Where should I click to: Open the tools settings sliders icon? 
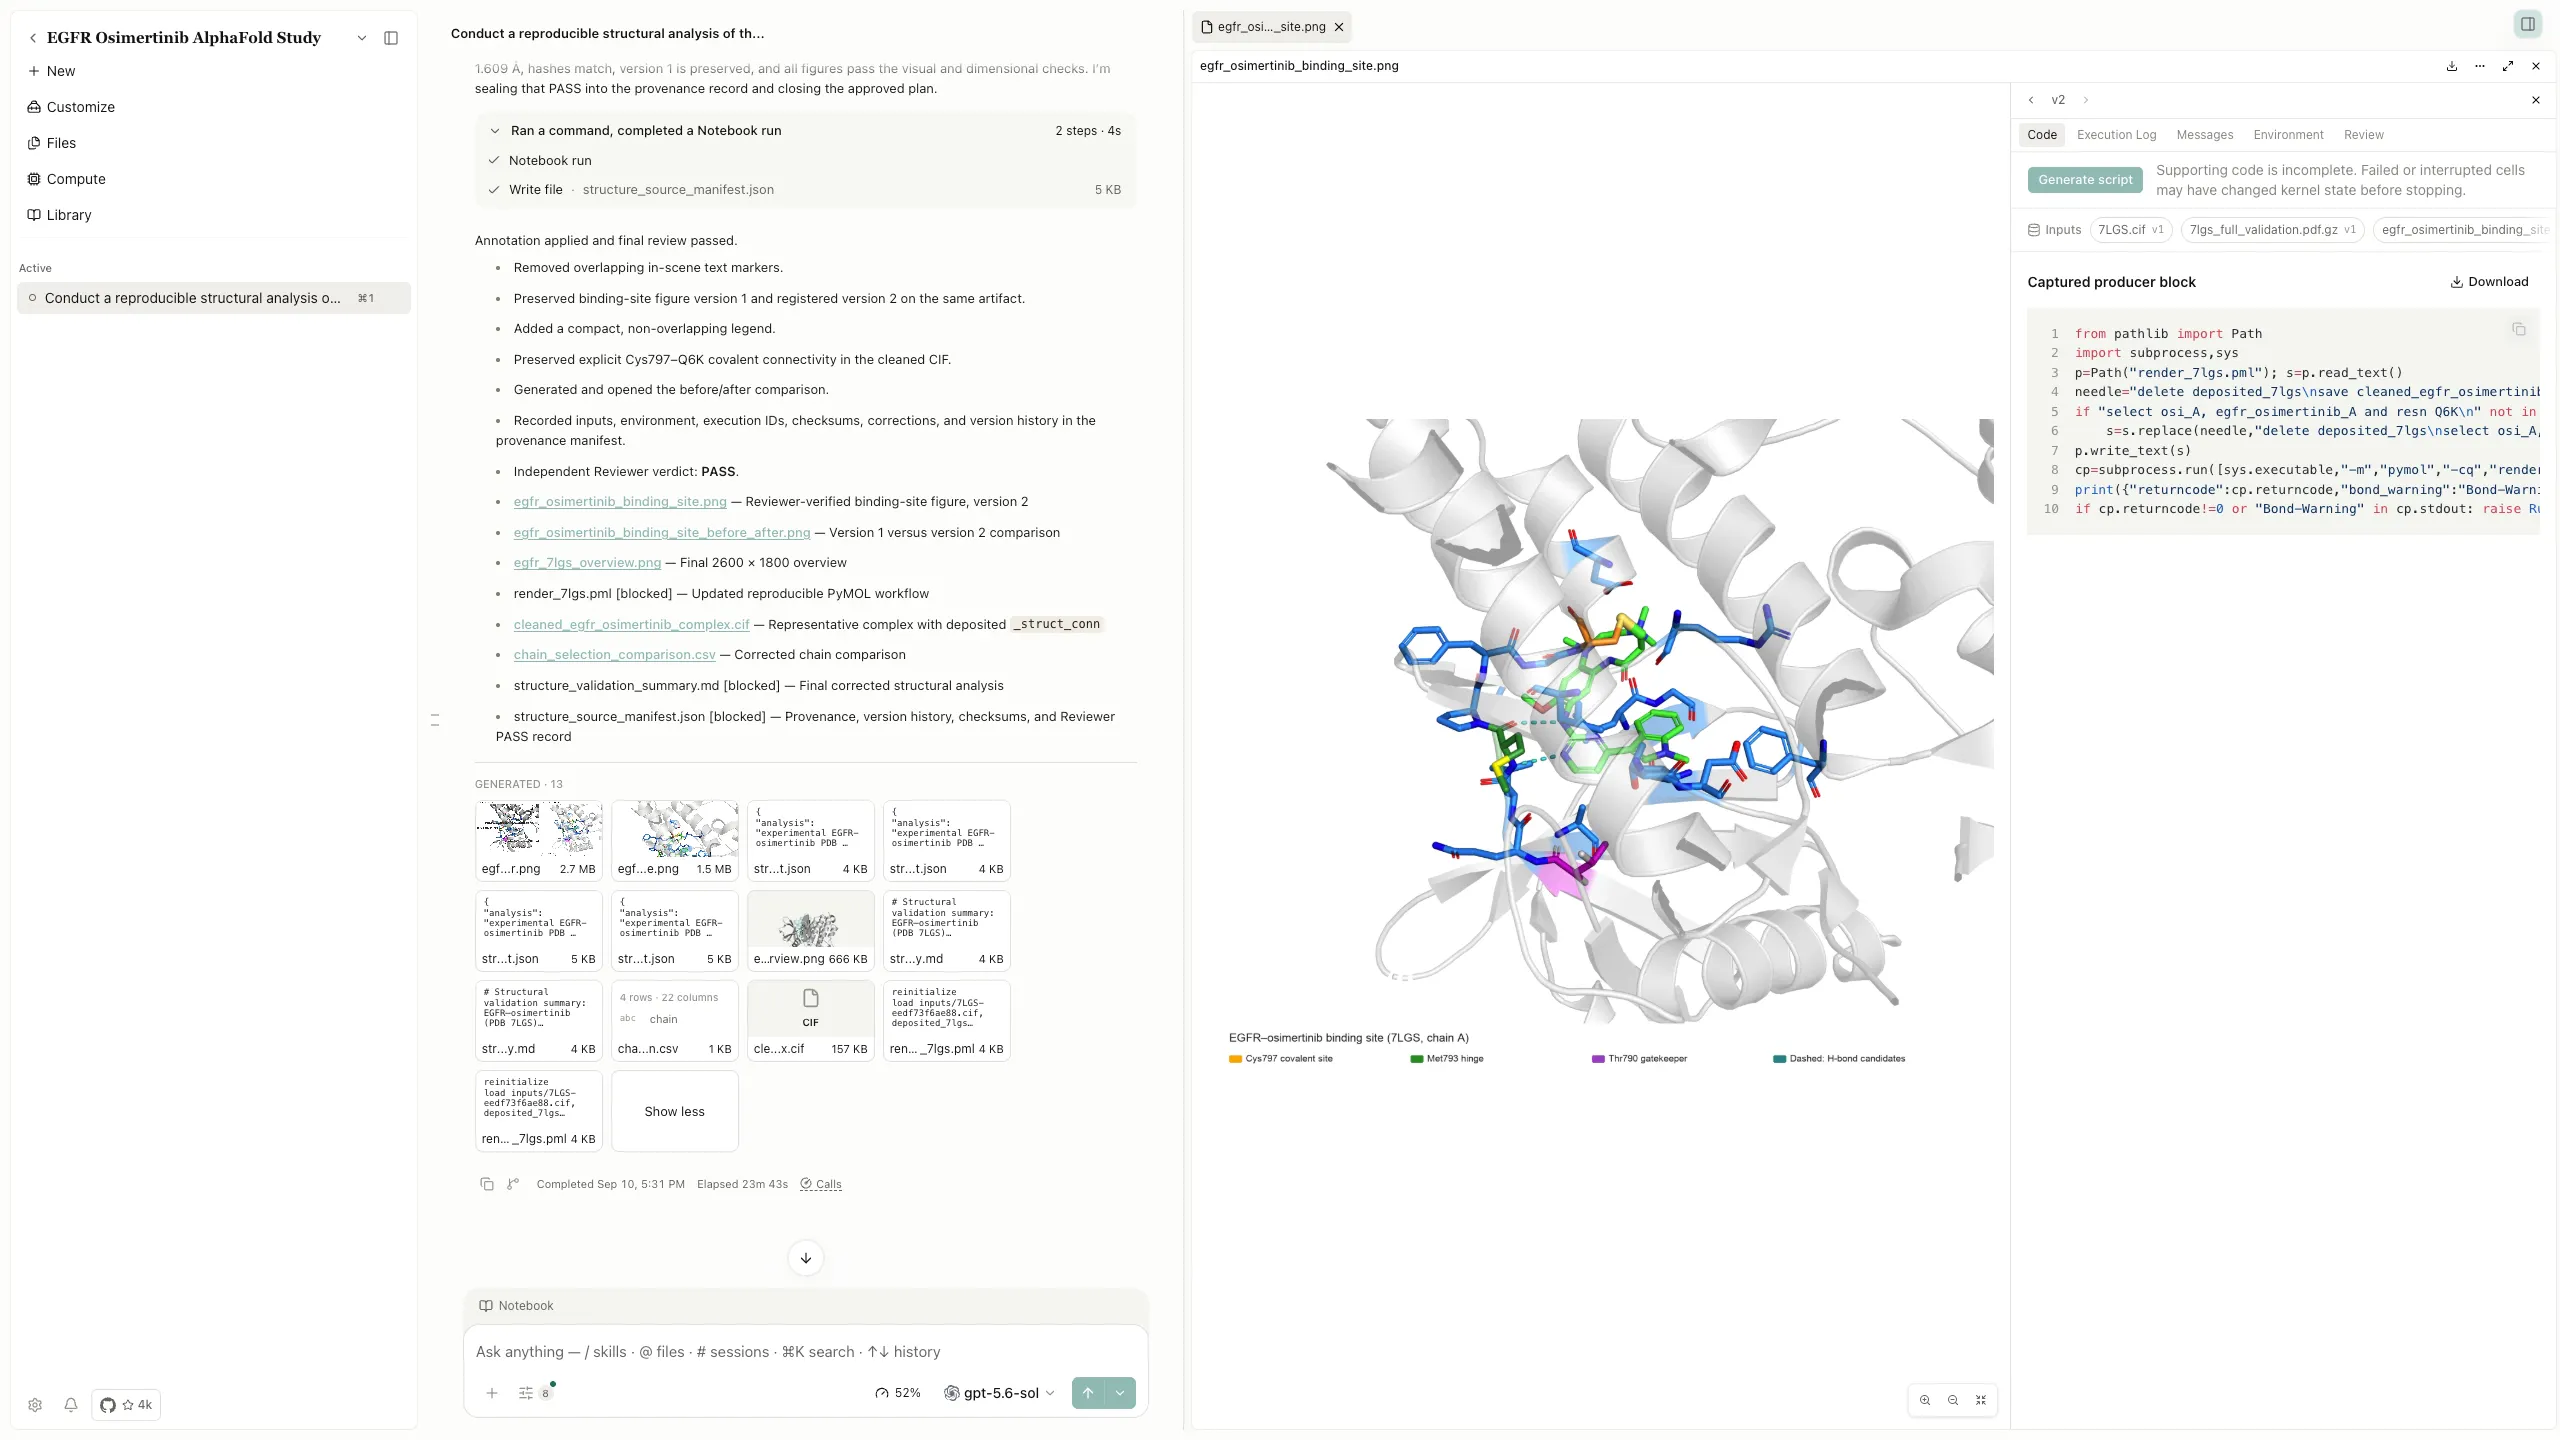tap(526, 1393)
